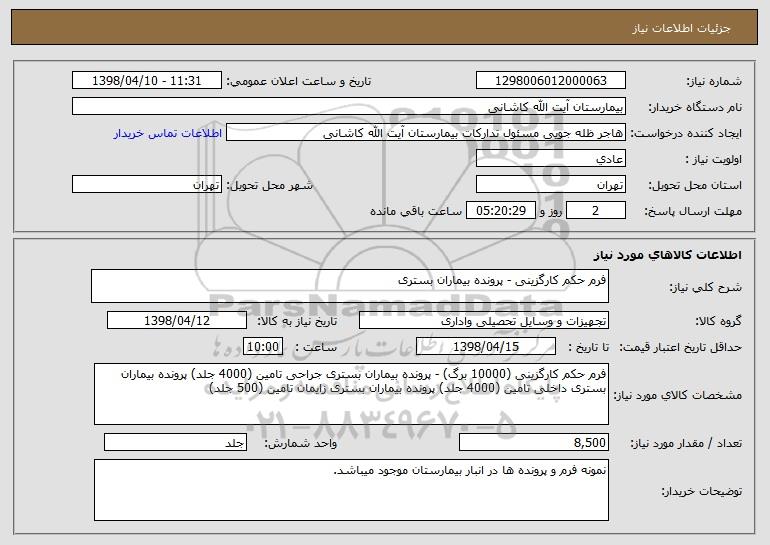Click the label گروه کالا
Viewport: 770px width, 545px height.
718,321
